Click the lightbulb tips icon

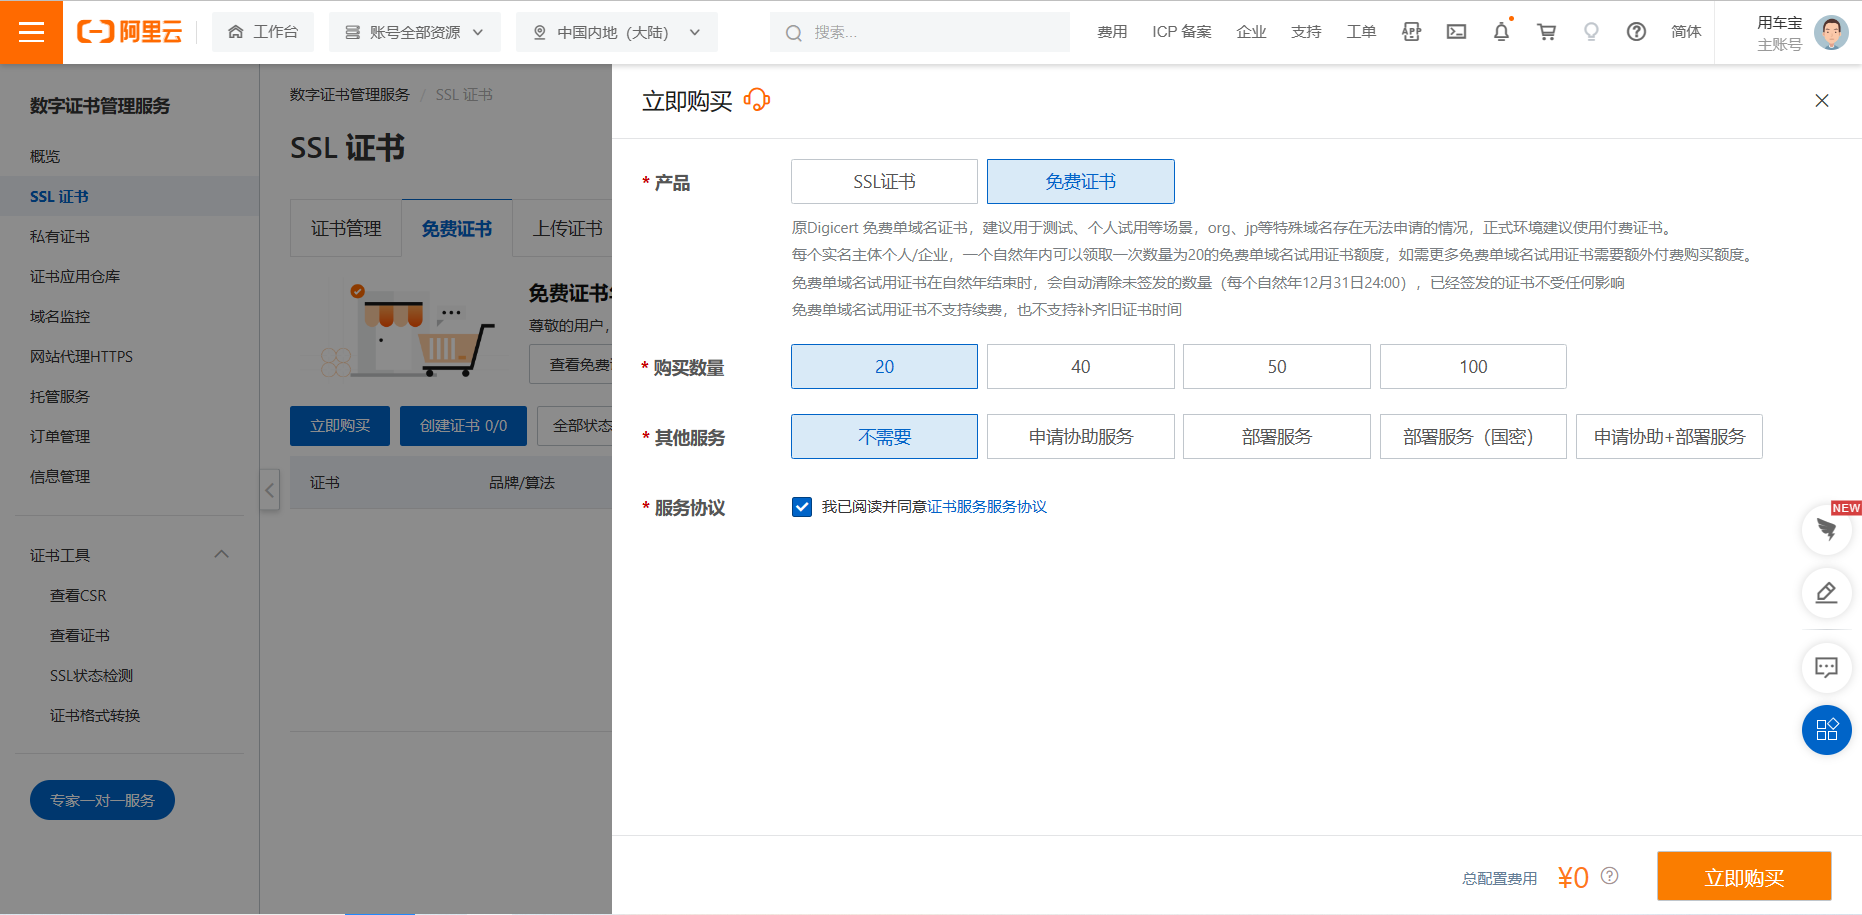click(x=1591, y=32)
